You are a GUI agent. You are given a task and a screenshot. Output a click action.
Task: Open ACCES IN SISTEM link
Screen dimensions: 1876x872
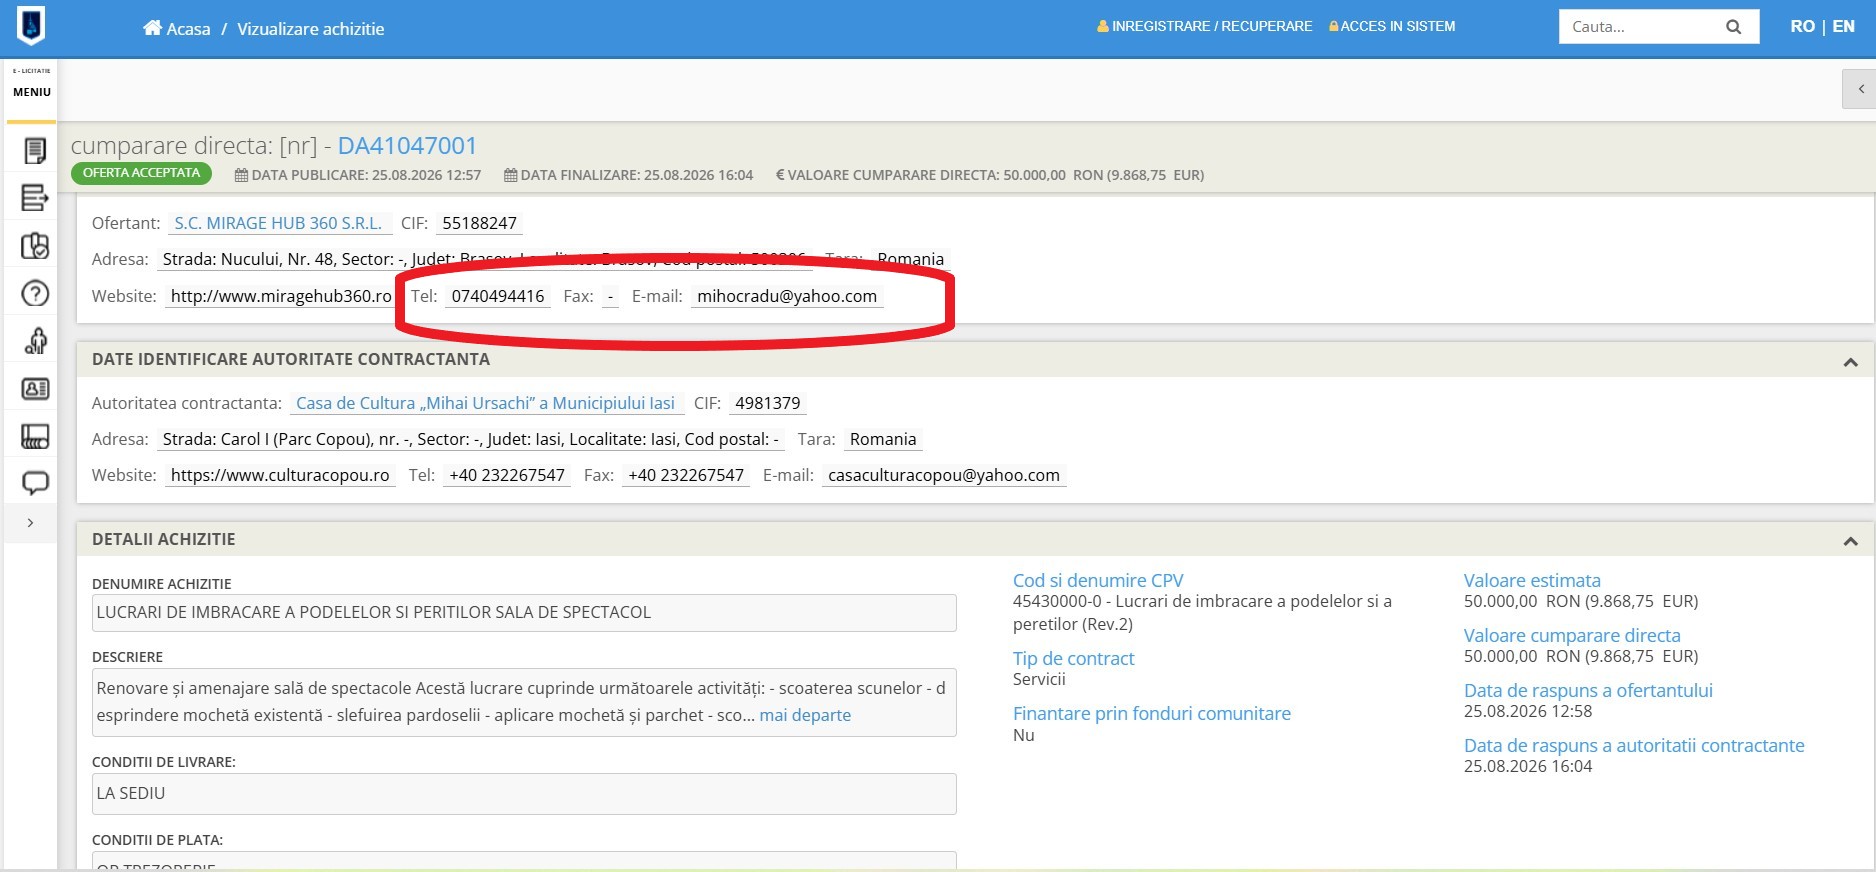tap(1392, 26)
